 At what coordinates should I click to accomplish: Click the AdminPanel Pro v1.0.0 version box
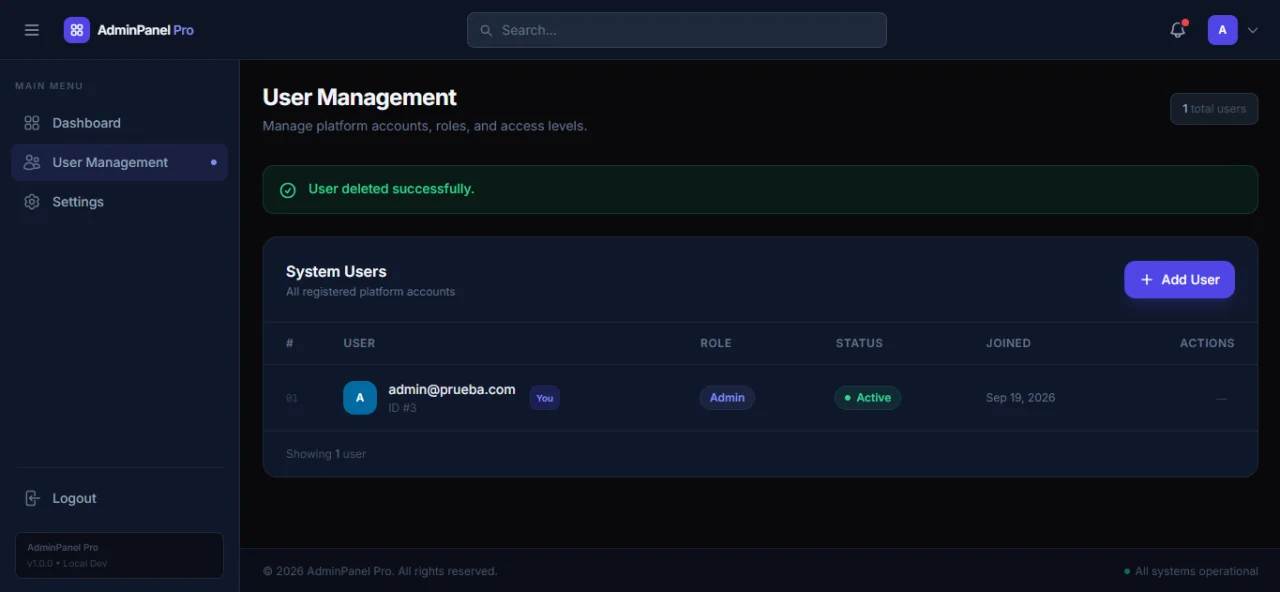119,555
